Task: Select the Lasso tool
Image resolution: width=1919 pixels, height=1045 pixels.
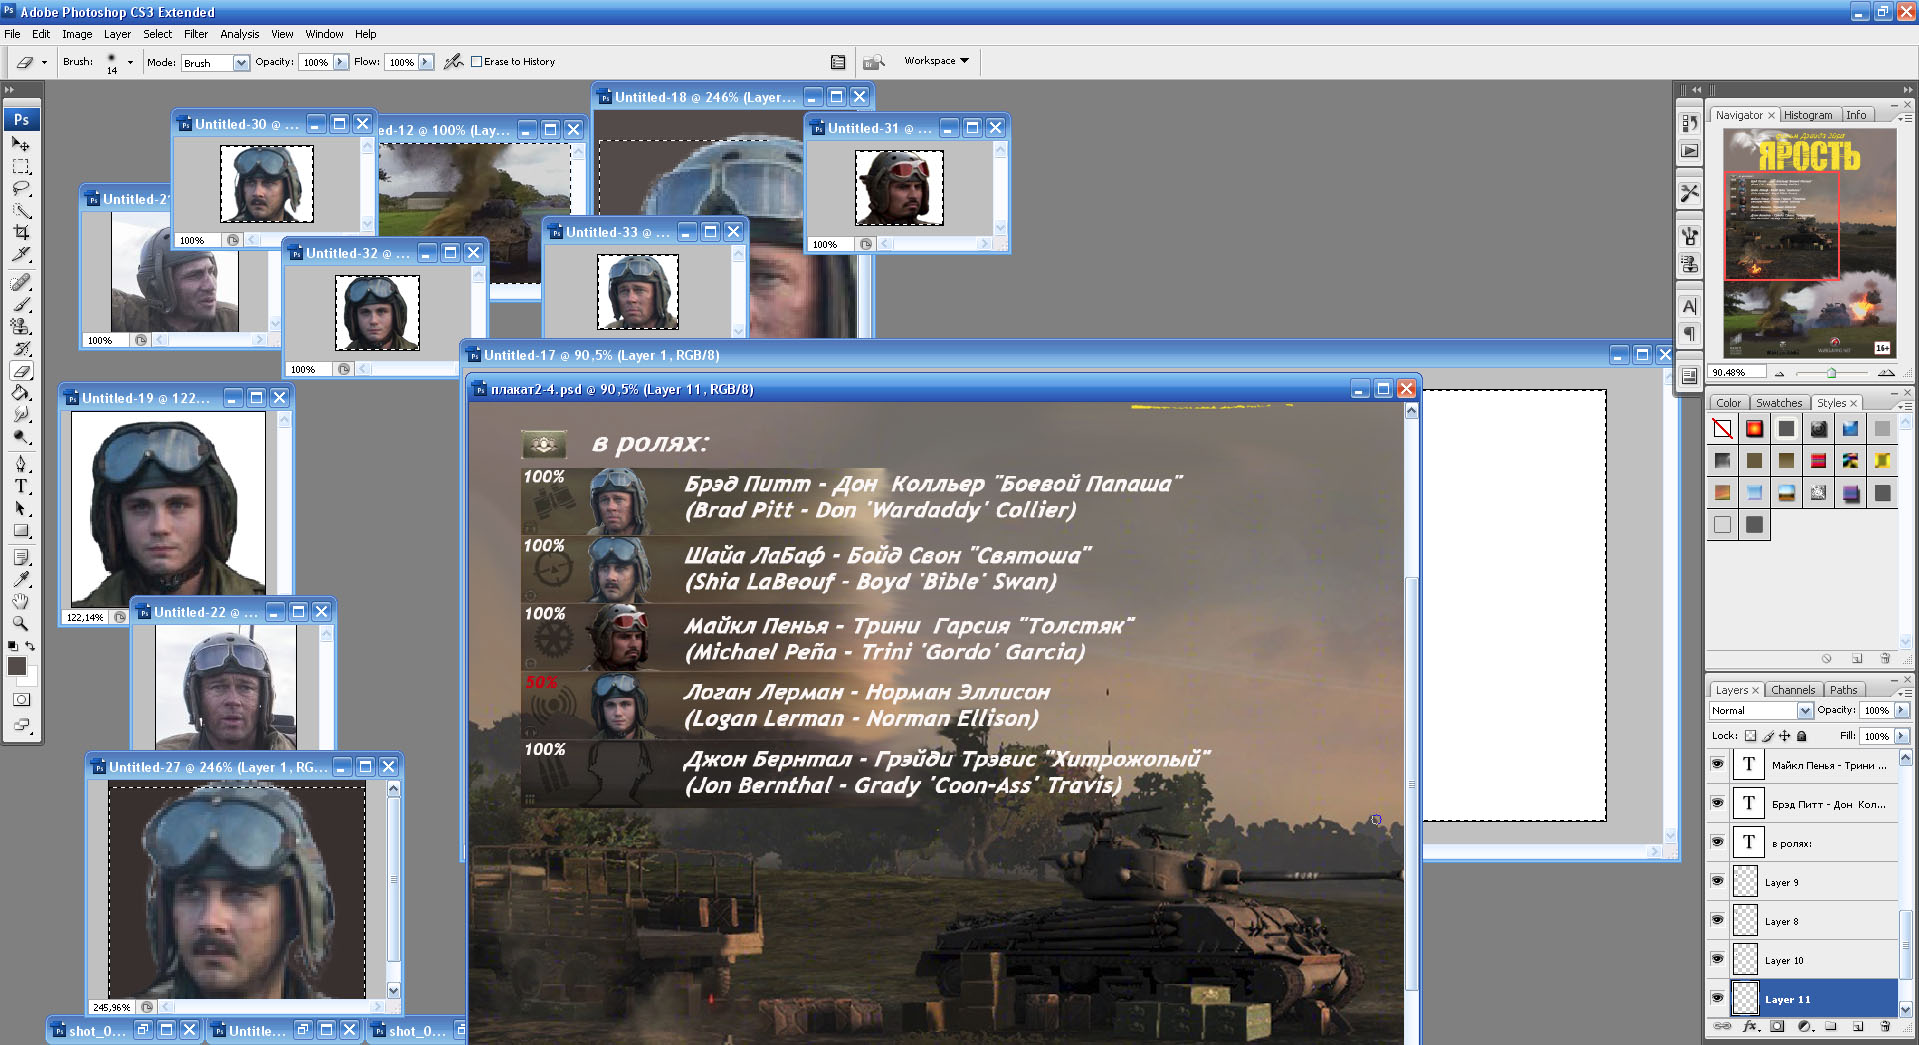Action: 21,188
